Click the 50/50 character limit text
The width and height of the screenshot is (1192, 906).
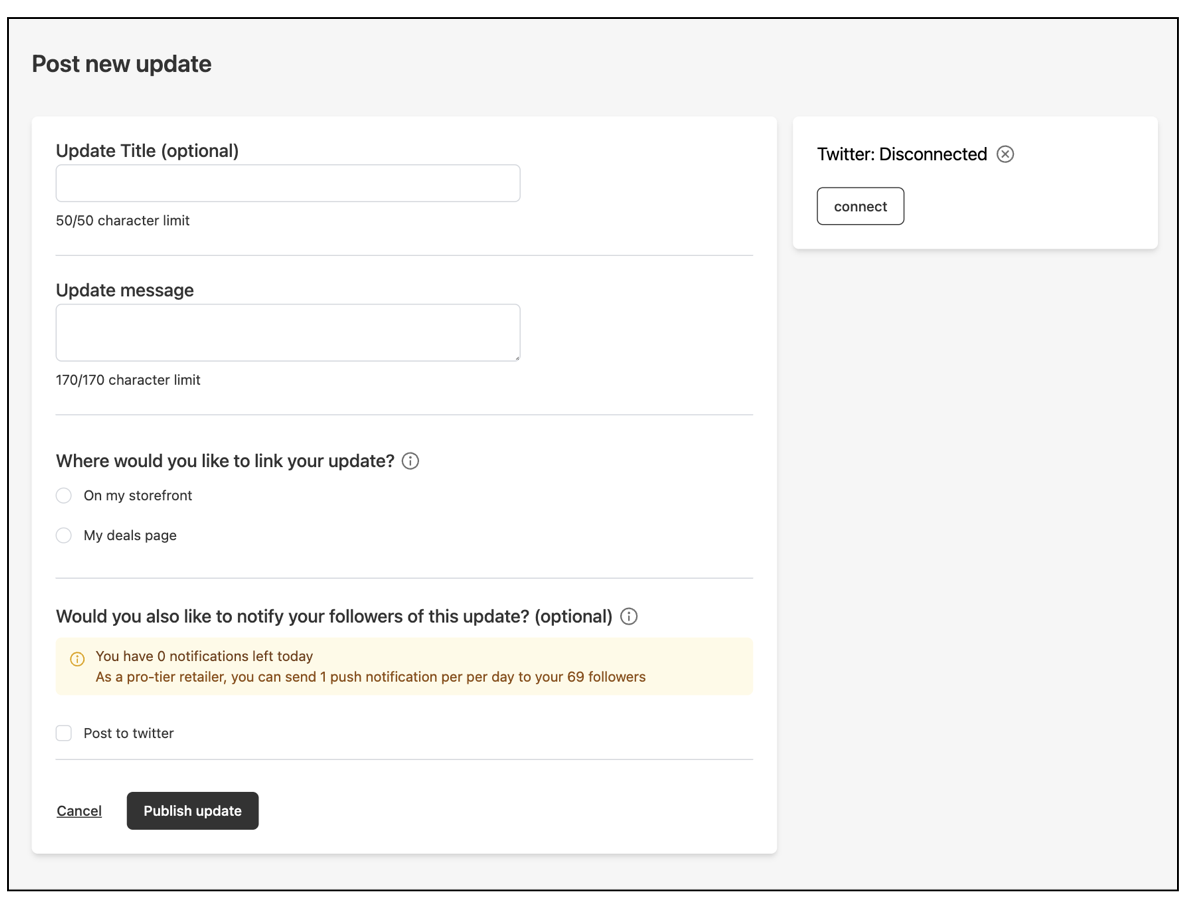[122, 220]
